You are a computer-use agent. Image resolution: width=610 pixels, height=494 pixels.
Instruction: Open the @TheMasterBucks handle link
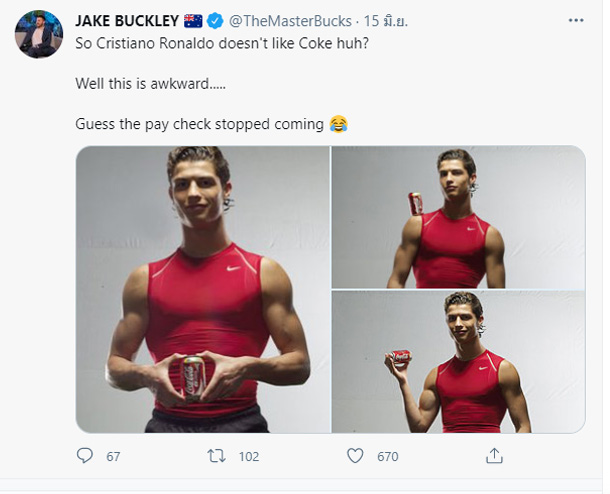[x=290, y=21]
